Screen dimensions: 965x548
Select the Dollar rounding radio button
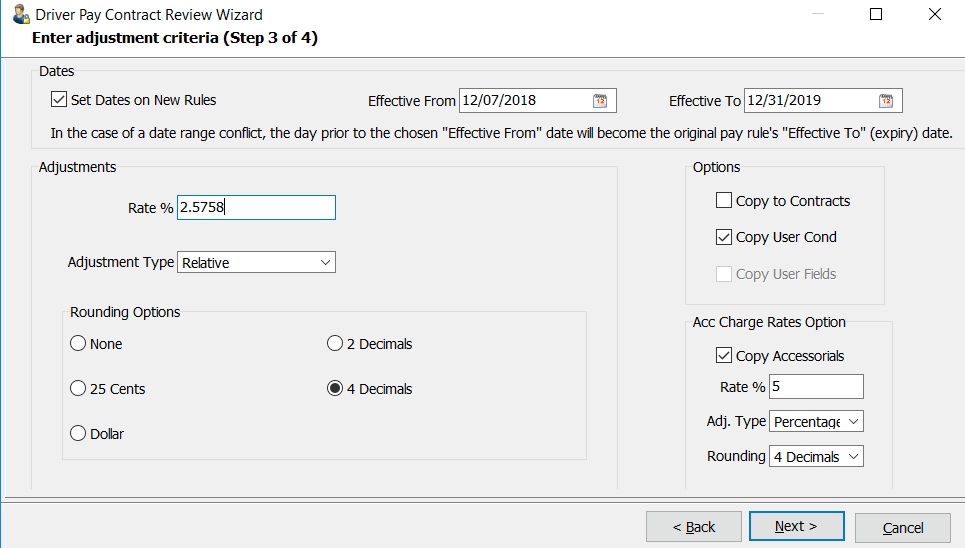tap(78, 434)
